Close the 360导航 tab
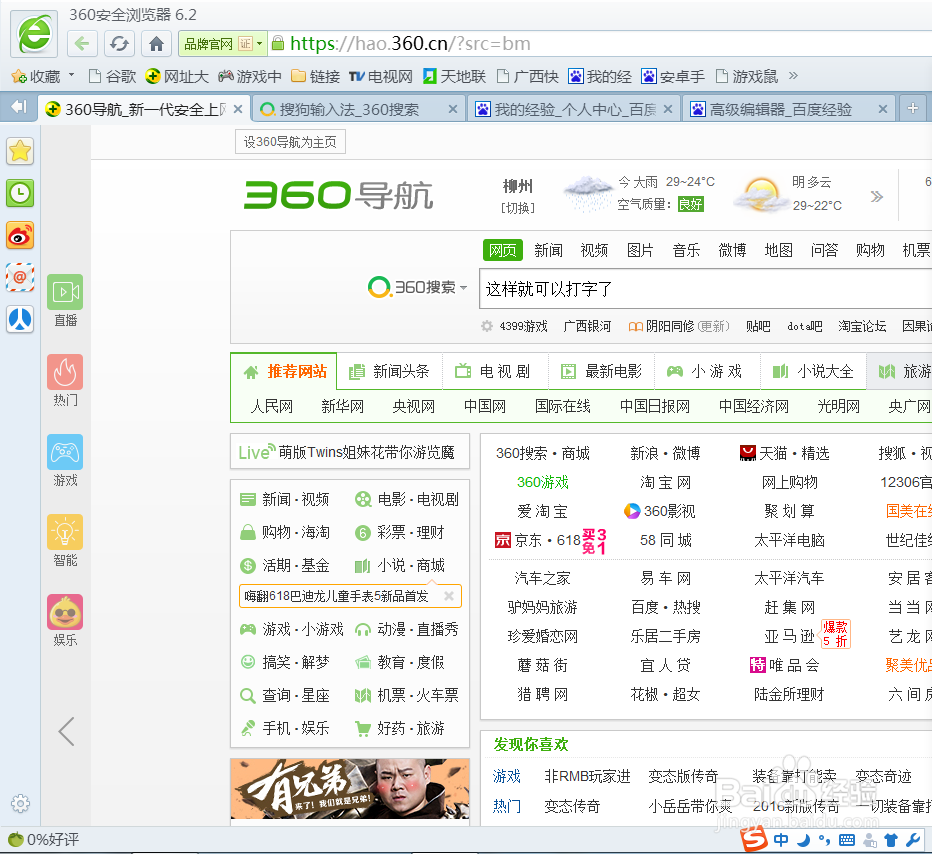The width and height of the screenshot is (932, 854). [238, 109]
